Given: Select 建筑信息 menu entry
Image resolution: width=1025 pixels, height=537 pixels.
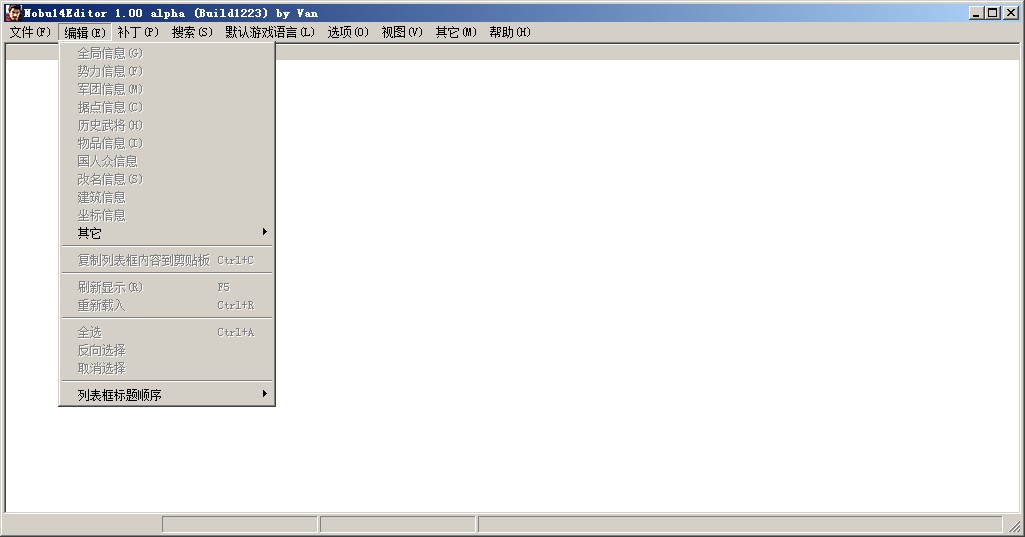Looking at the screenshot, I should click(x=167, y=197).
